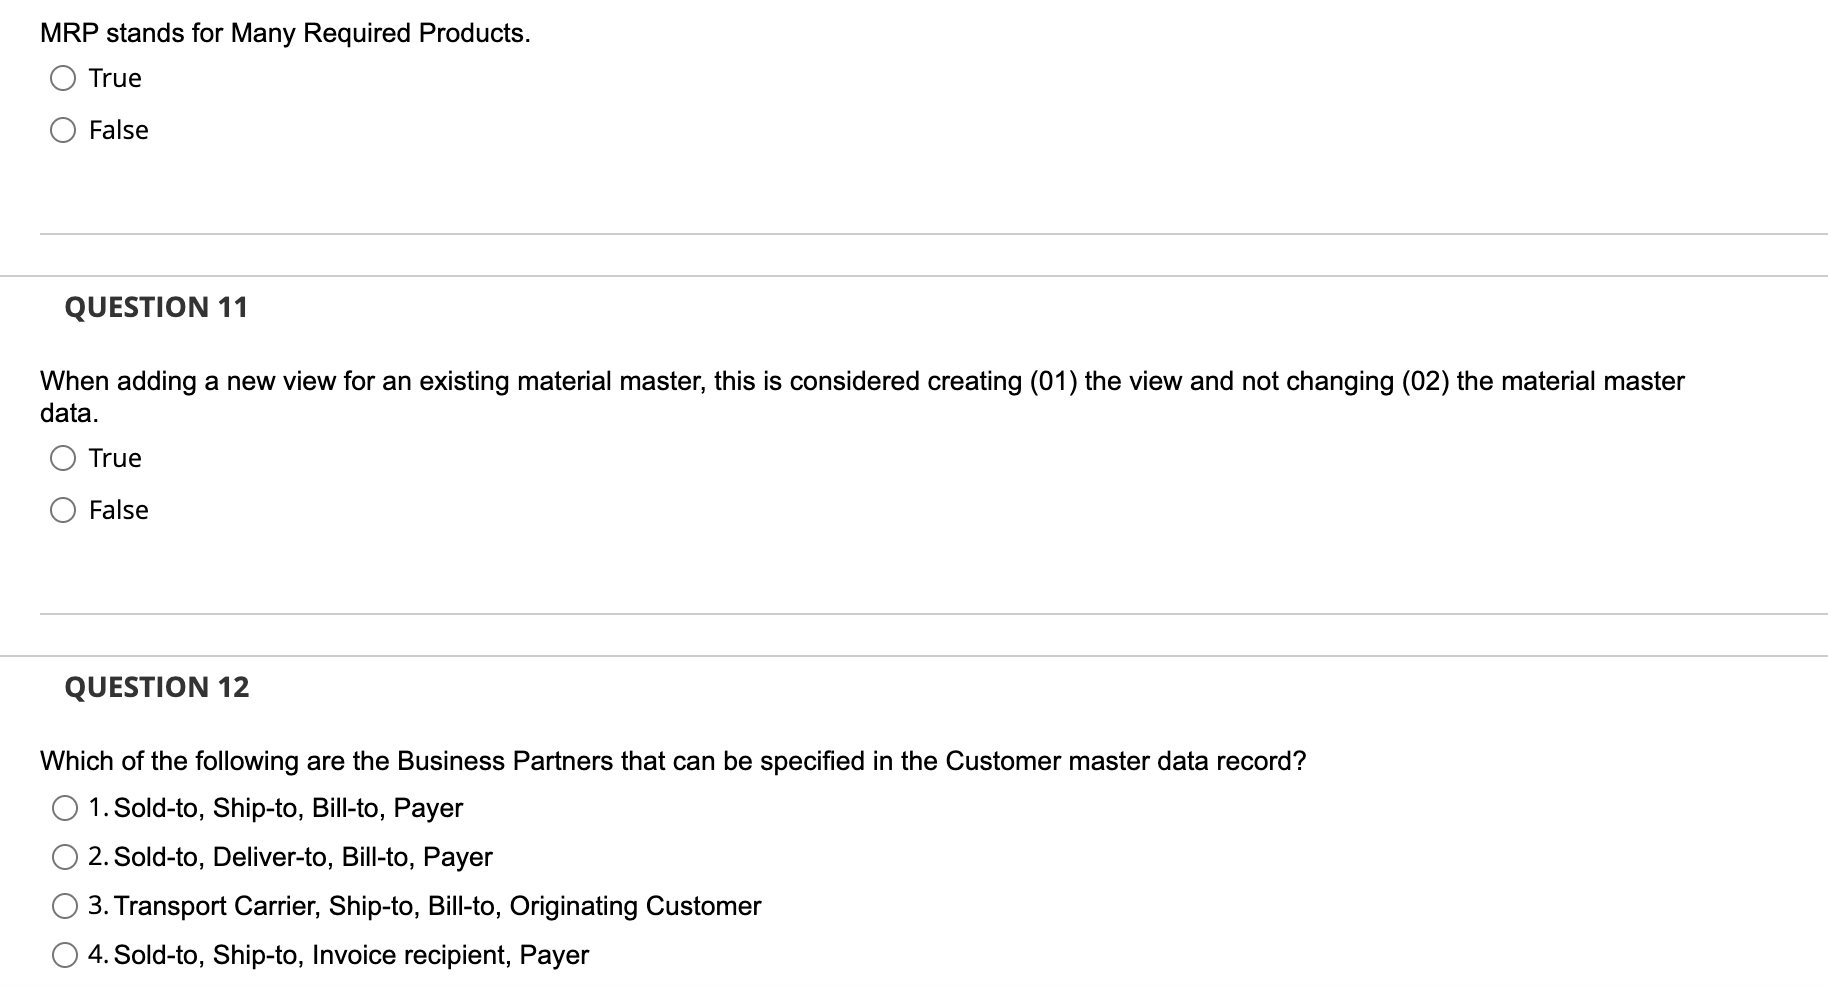Click 'Sold-to, Deliver-to, Bill-to, Payer' answer text

tap(303, 857)
